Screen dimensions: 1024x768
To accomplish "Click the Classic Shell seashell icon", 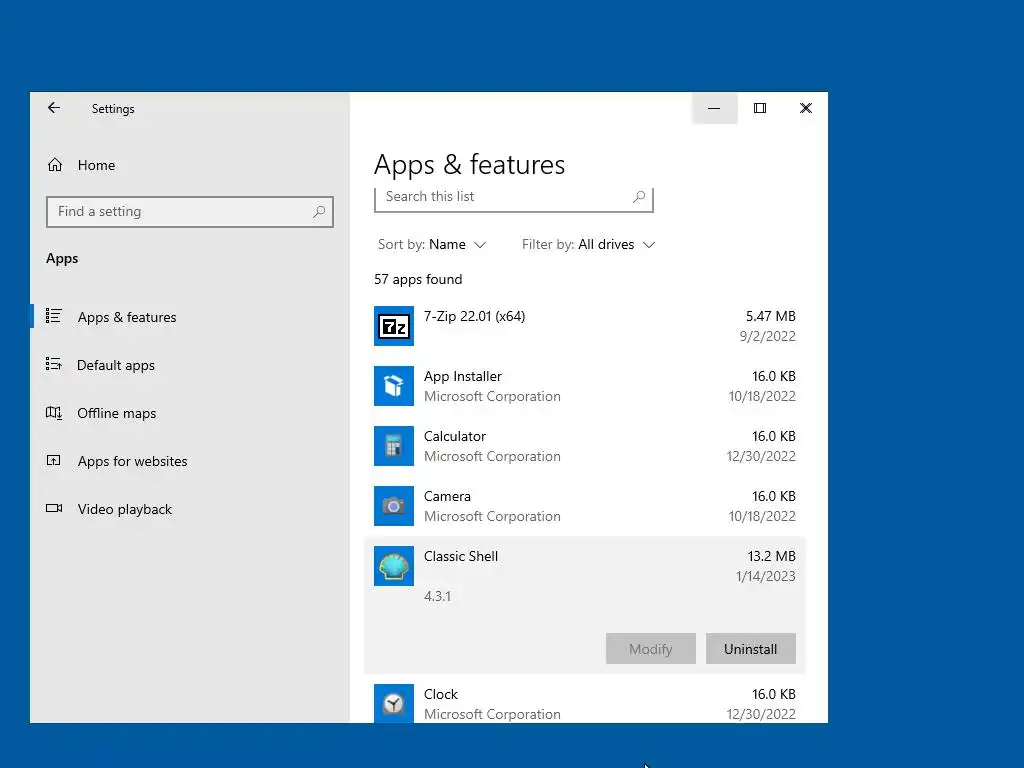I will pos(394,566).
